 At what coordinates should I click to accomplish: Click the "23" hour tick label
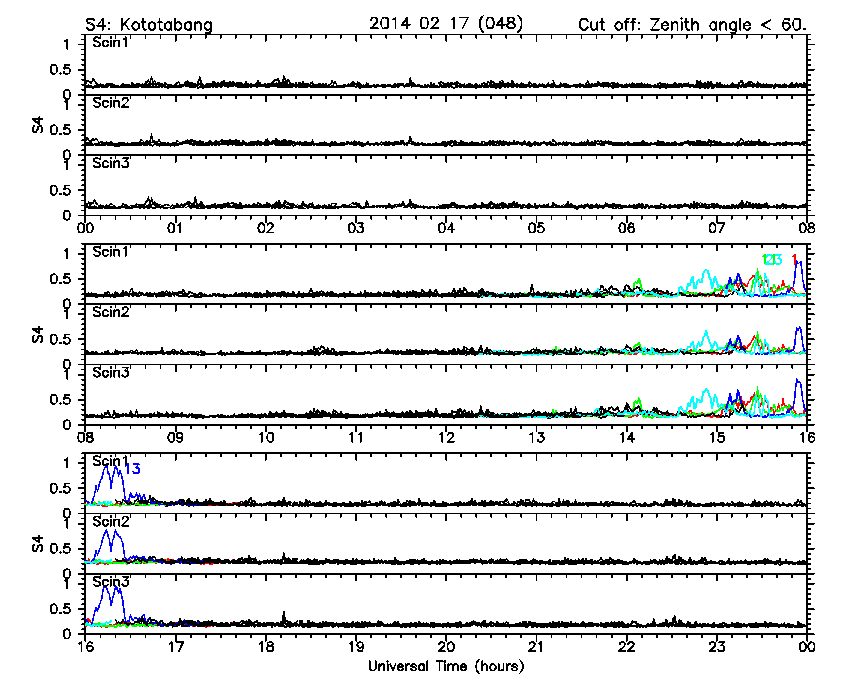(717, 647)
